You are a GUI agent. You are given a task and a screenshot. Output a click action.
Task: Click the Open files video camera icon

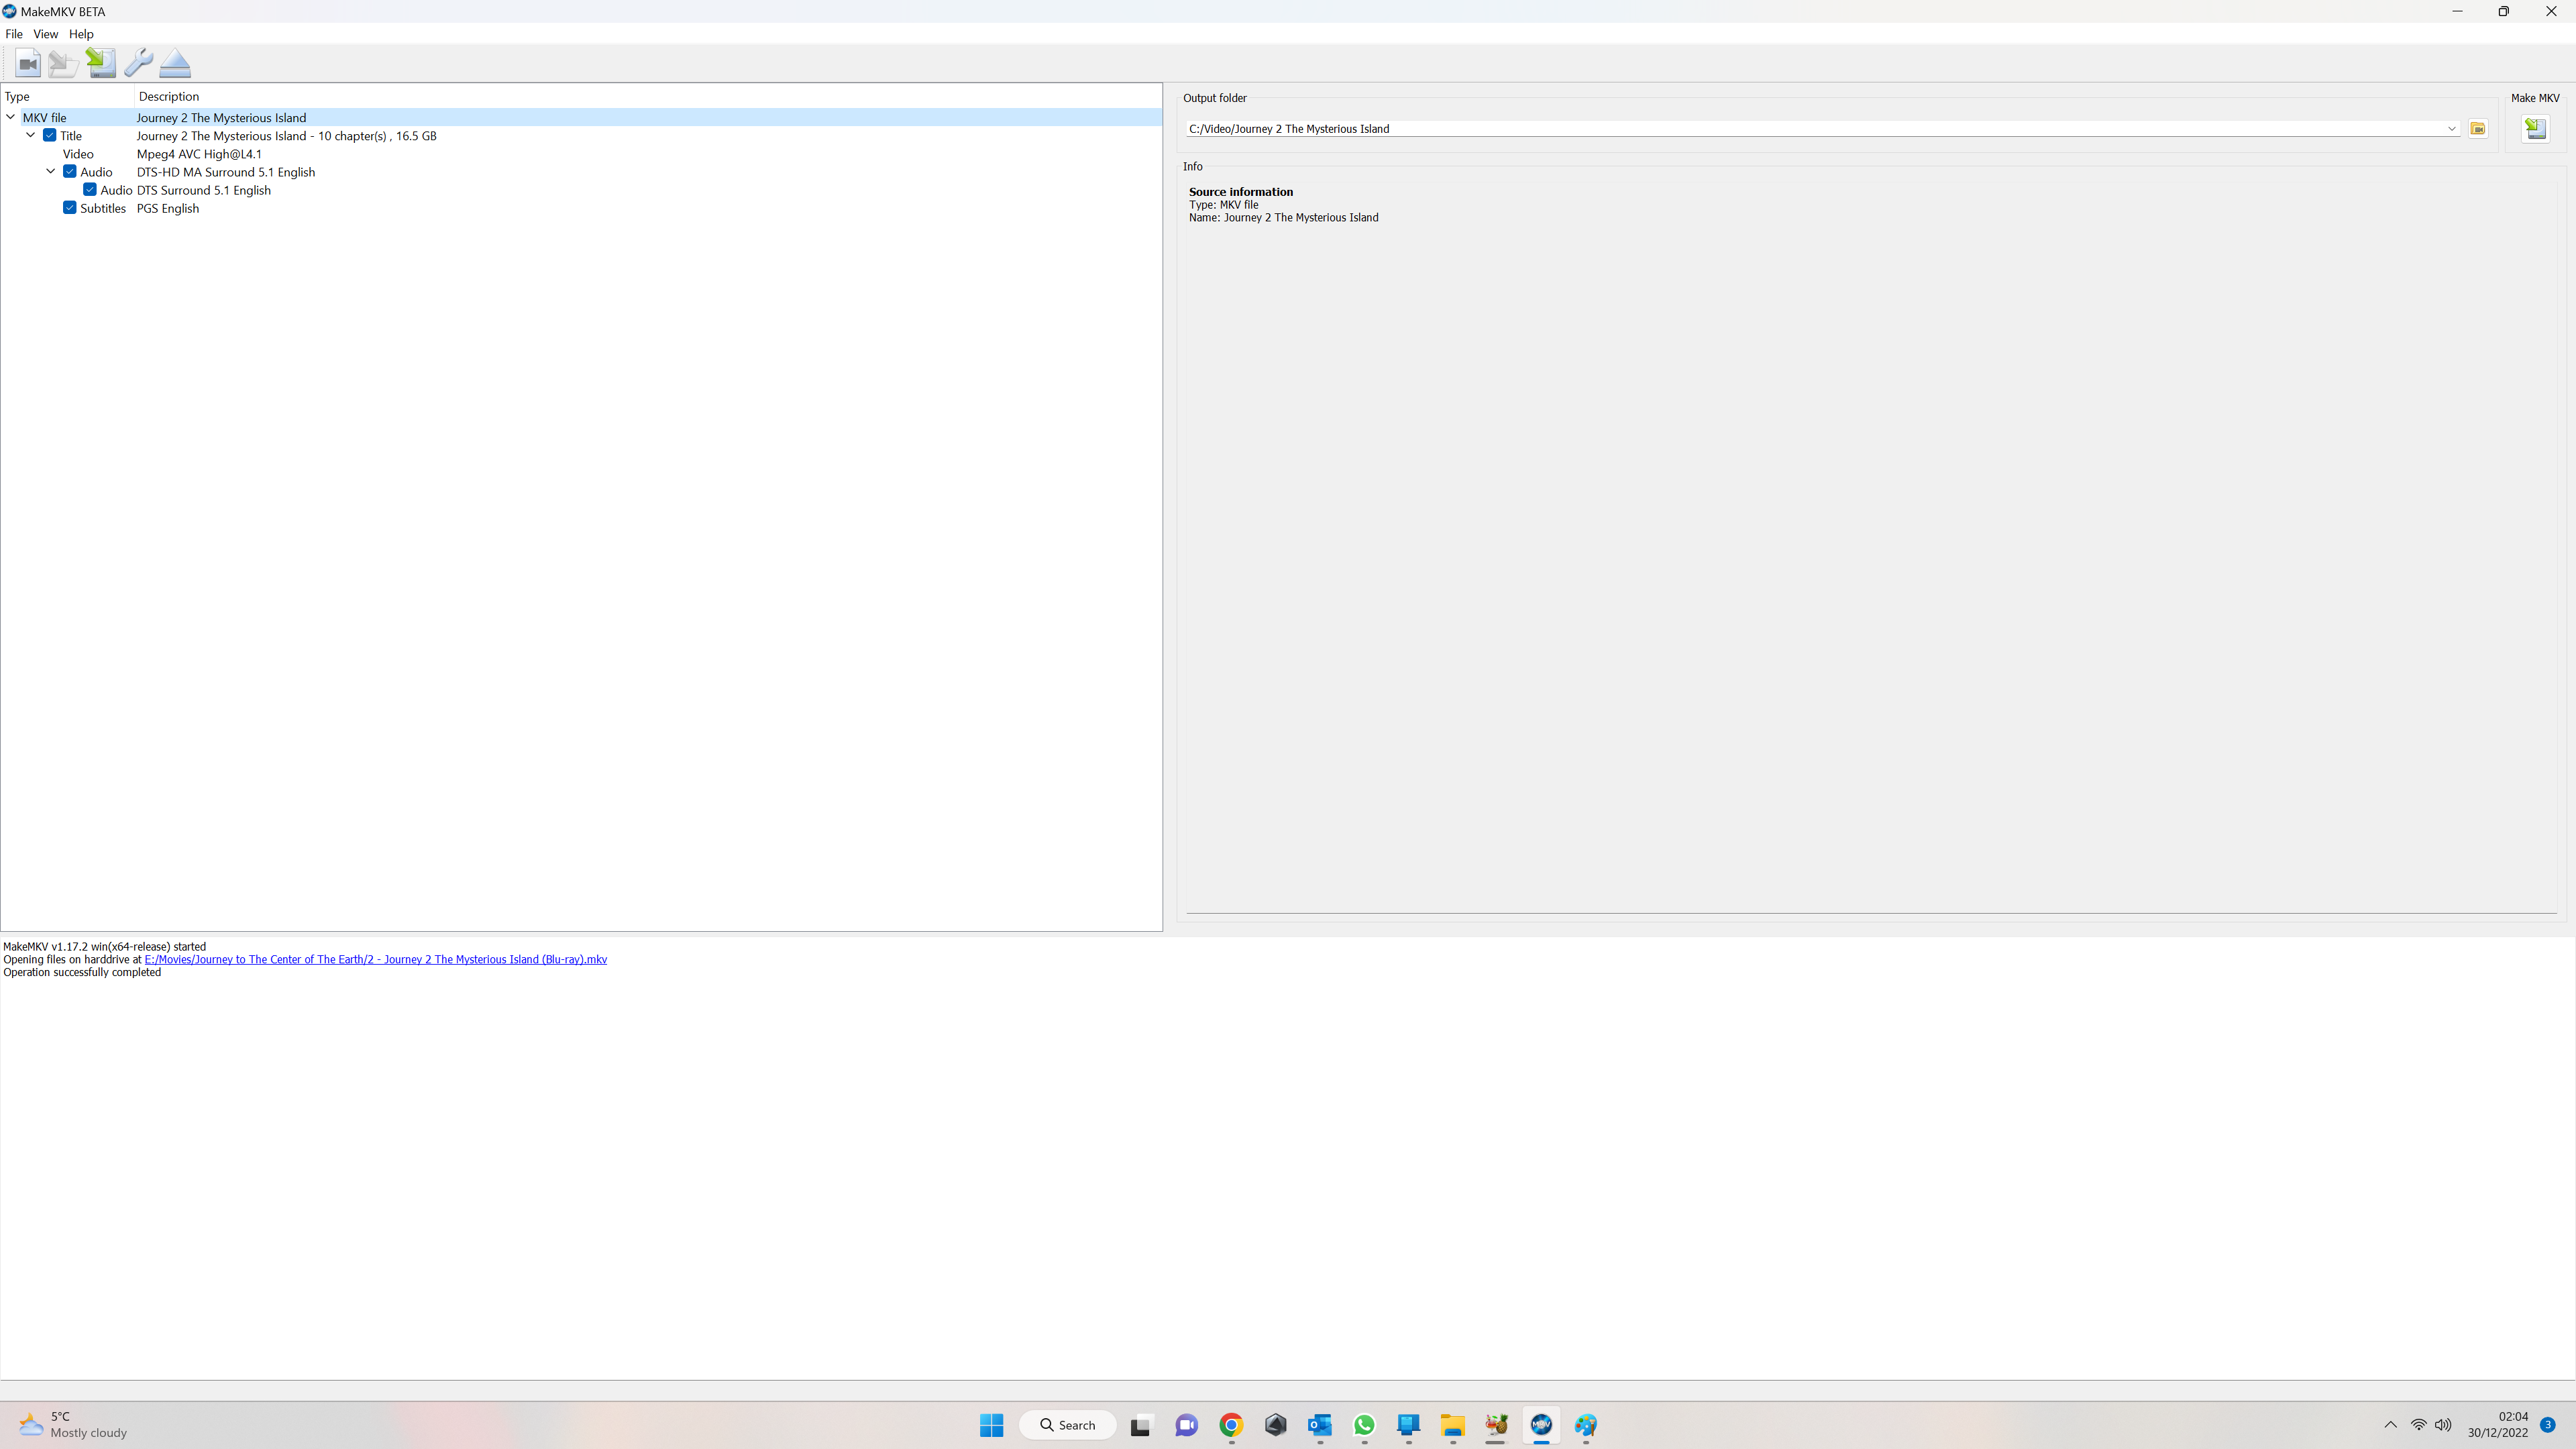(28, 64)
